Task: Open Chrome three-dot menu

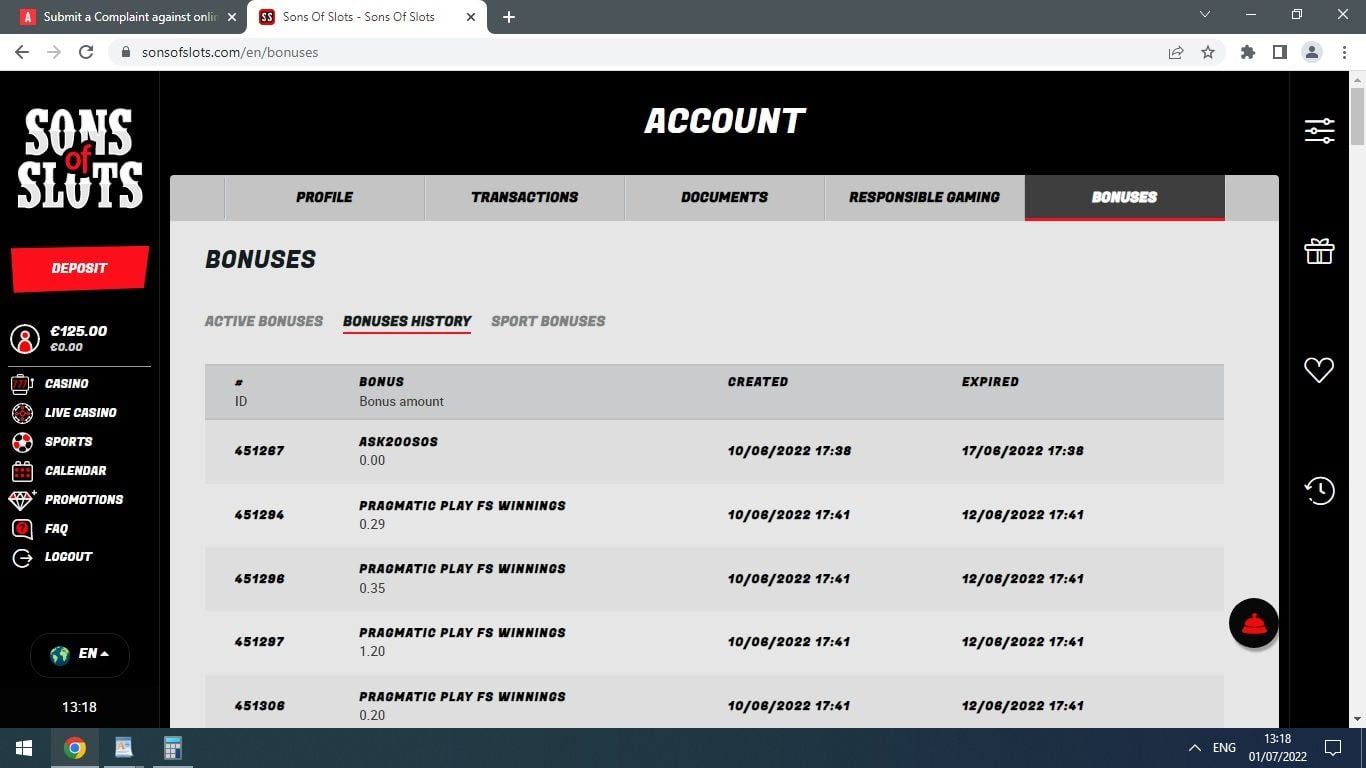Action: point(1343,52)
